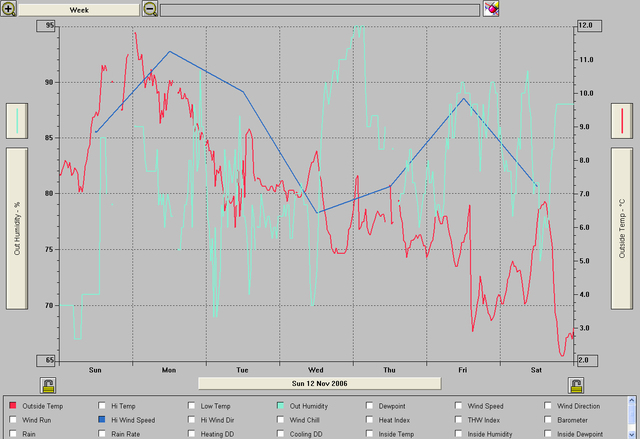The height and width of the screenshot is (439, 640).
Task: Tick the Rain Rate checkbox
Action: 102,435
